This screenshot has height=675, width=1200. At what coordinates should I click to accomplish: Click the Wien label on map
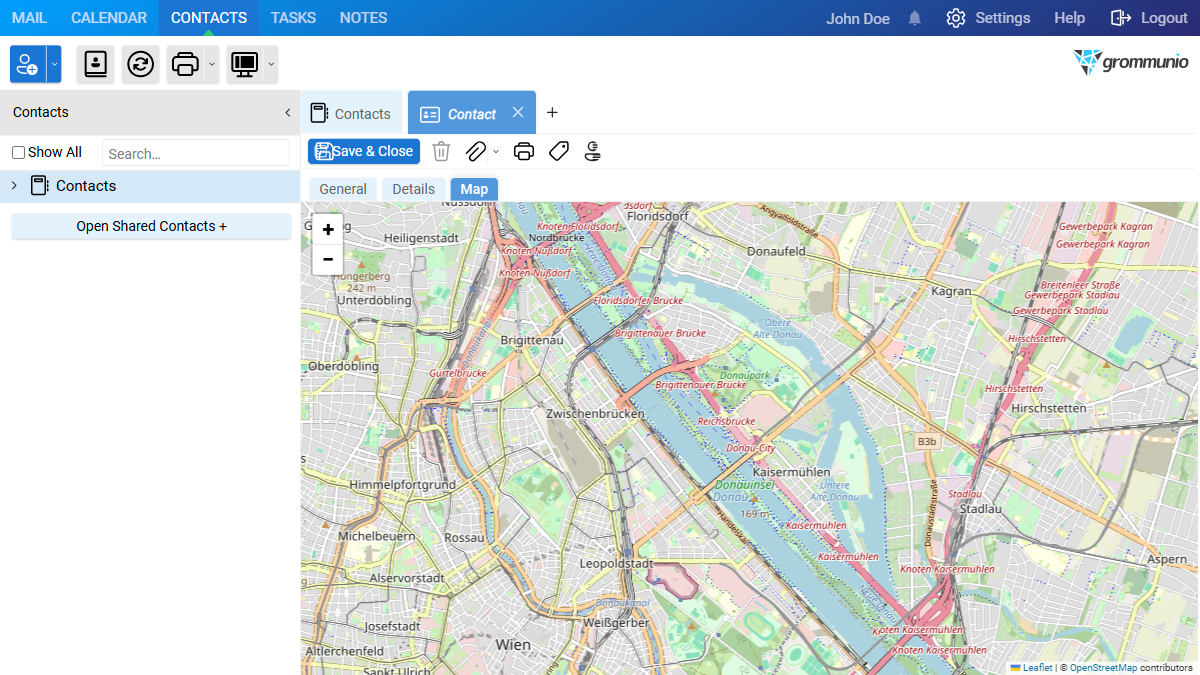[x=513, y=645]
